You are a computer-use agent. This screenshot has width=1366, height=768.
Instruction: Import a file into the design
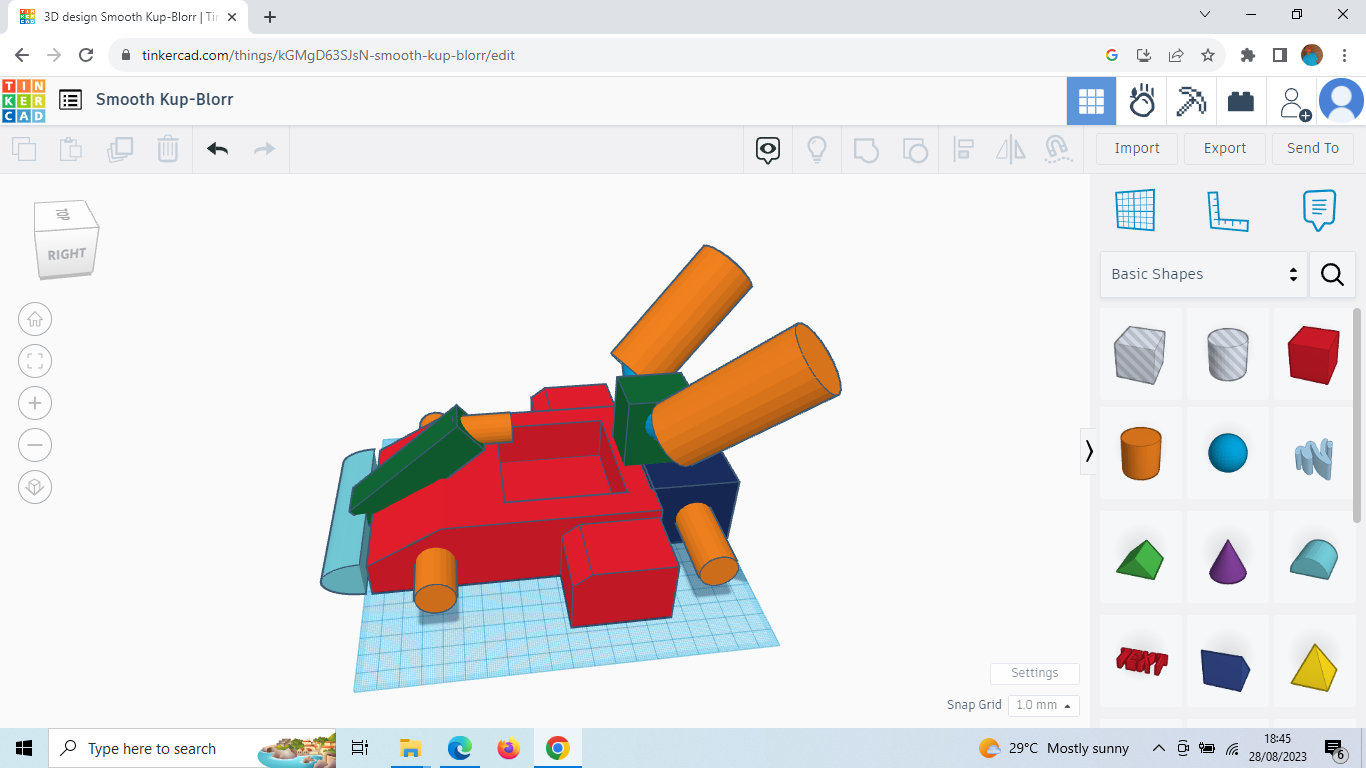[1136, 148]
